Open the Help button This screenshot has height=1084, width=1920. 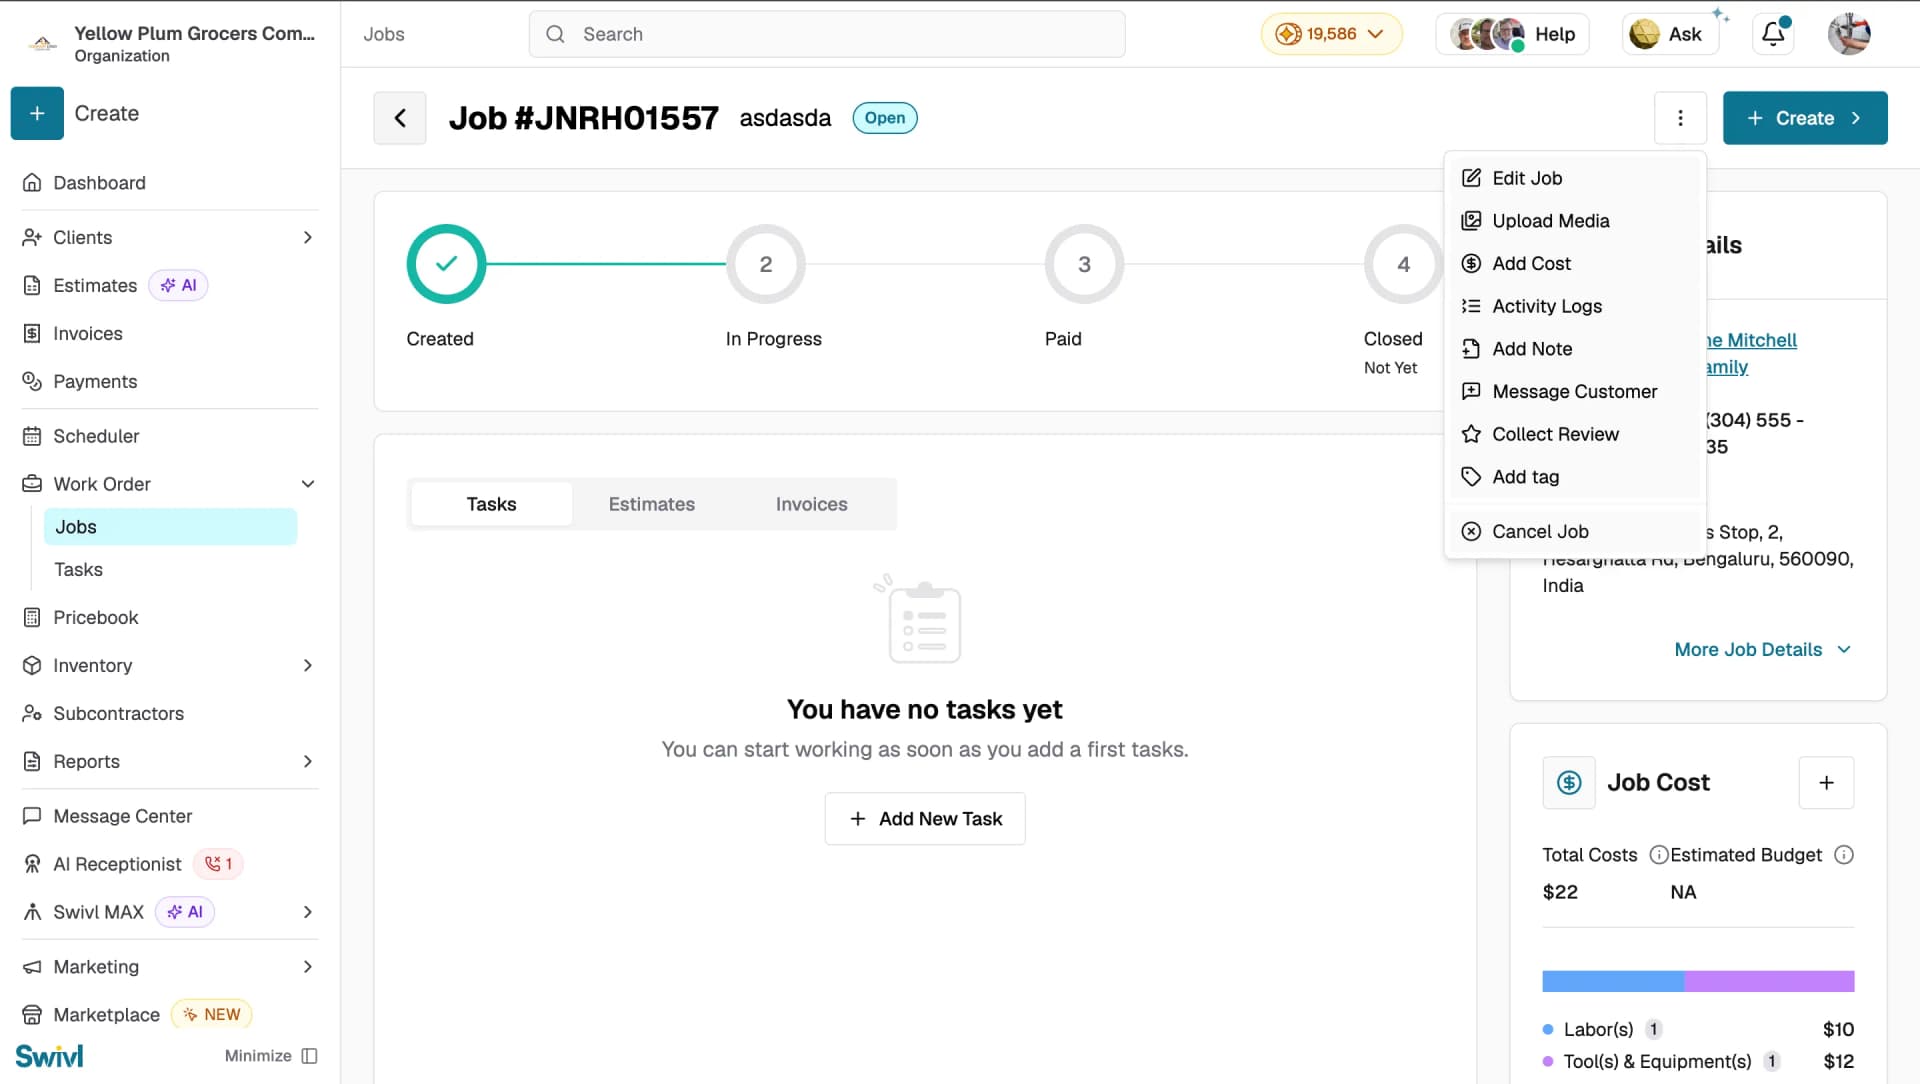point(1512,34)
